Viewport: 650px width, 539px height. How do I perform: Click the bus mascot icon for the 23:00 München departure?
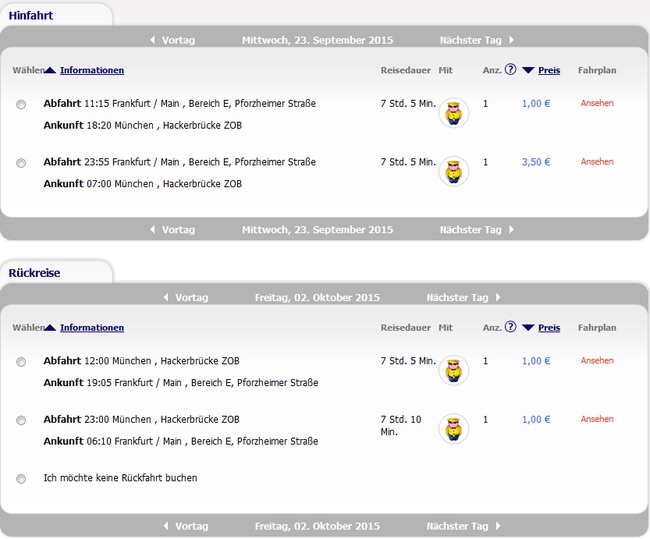[455, 428]
